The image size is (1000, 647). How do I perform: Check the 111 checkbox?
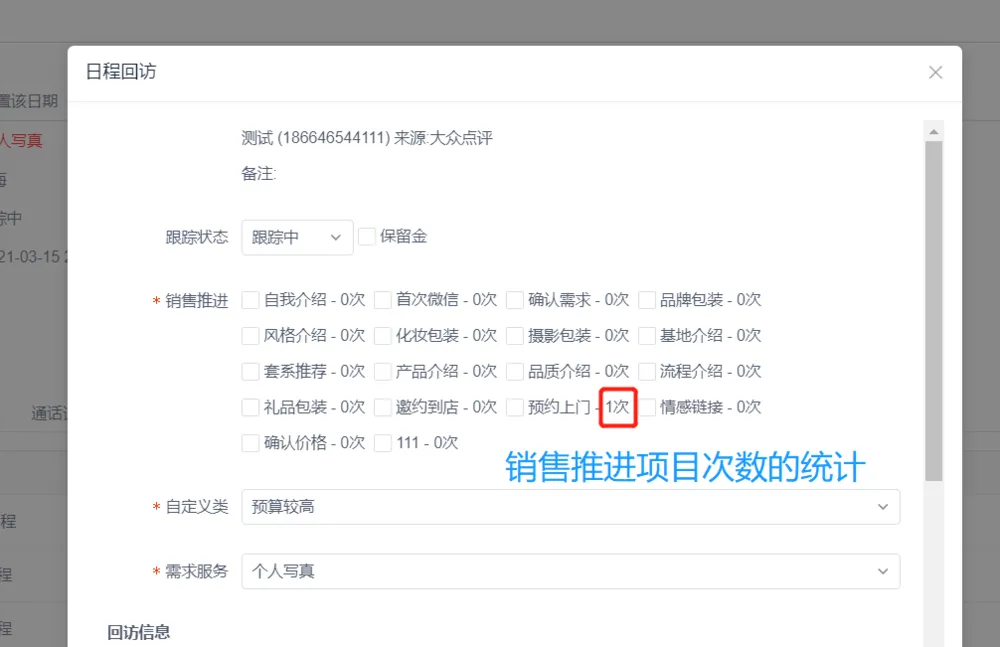383,443
